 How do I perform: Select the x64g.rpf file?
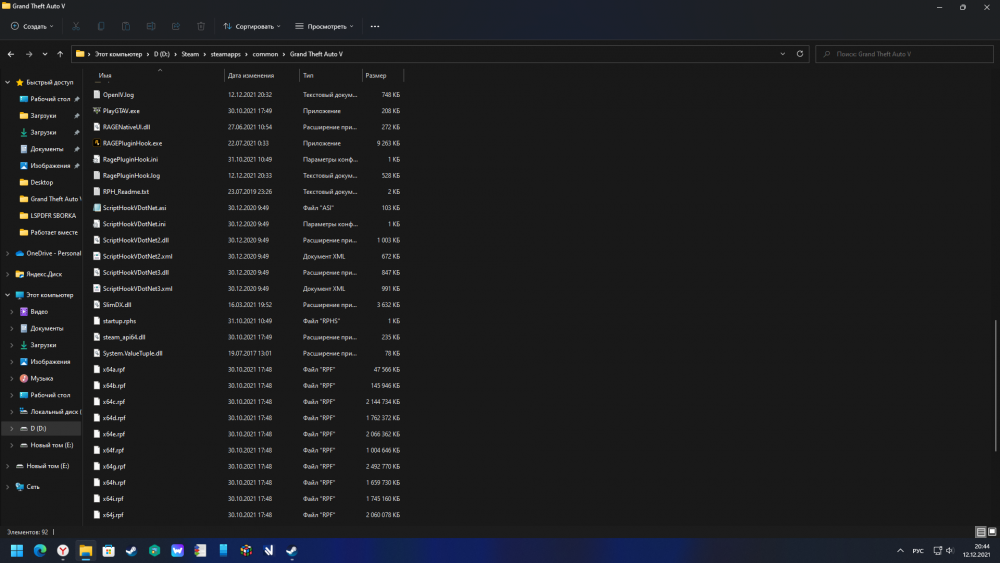114,467
